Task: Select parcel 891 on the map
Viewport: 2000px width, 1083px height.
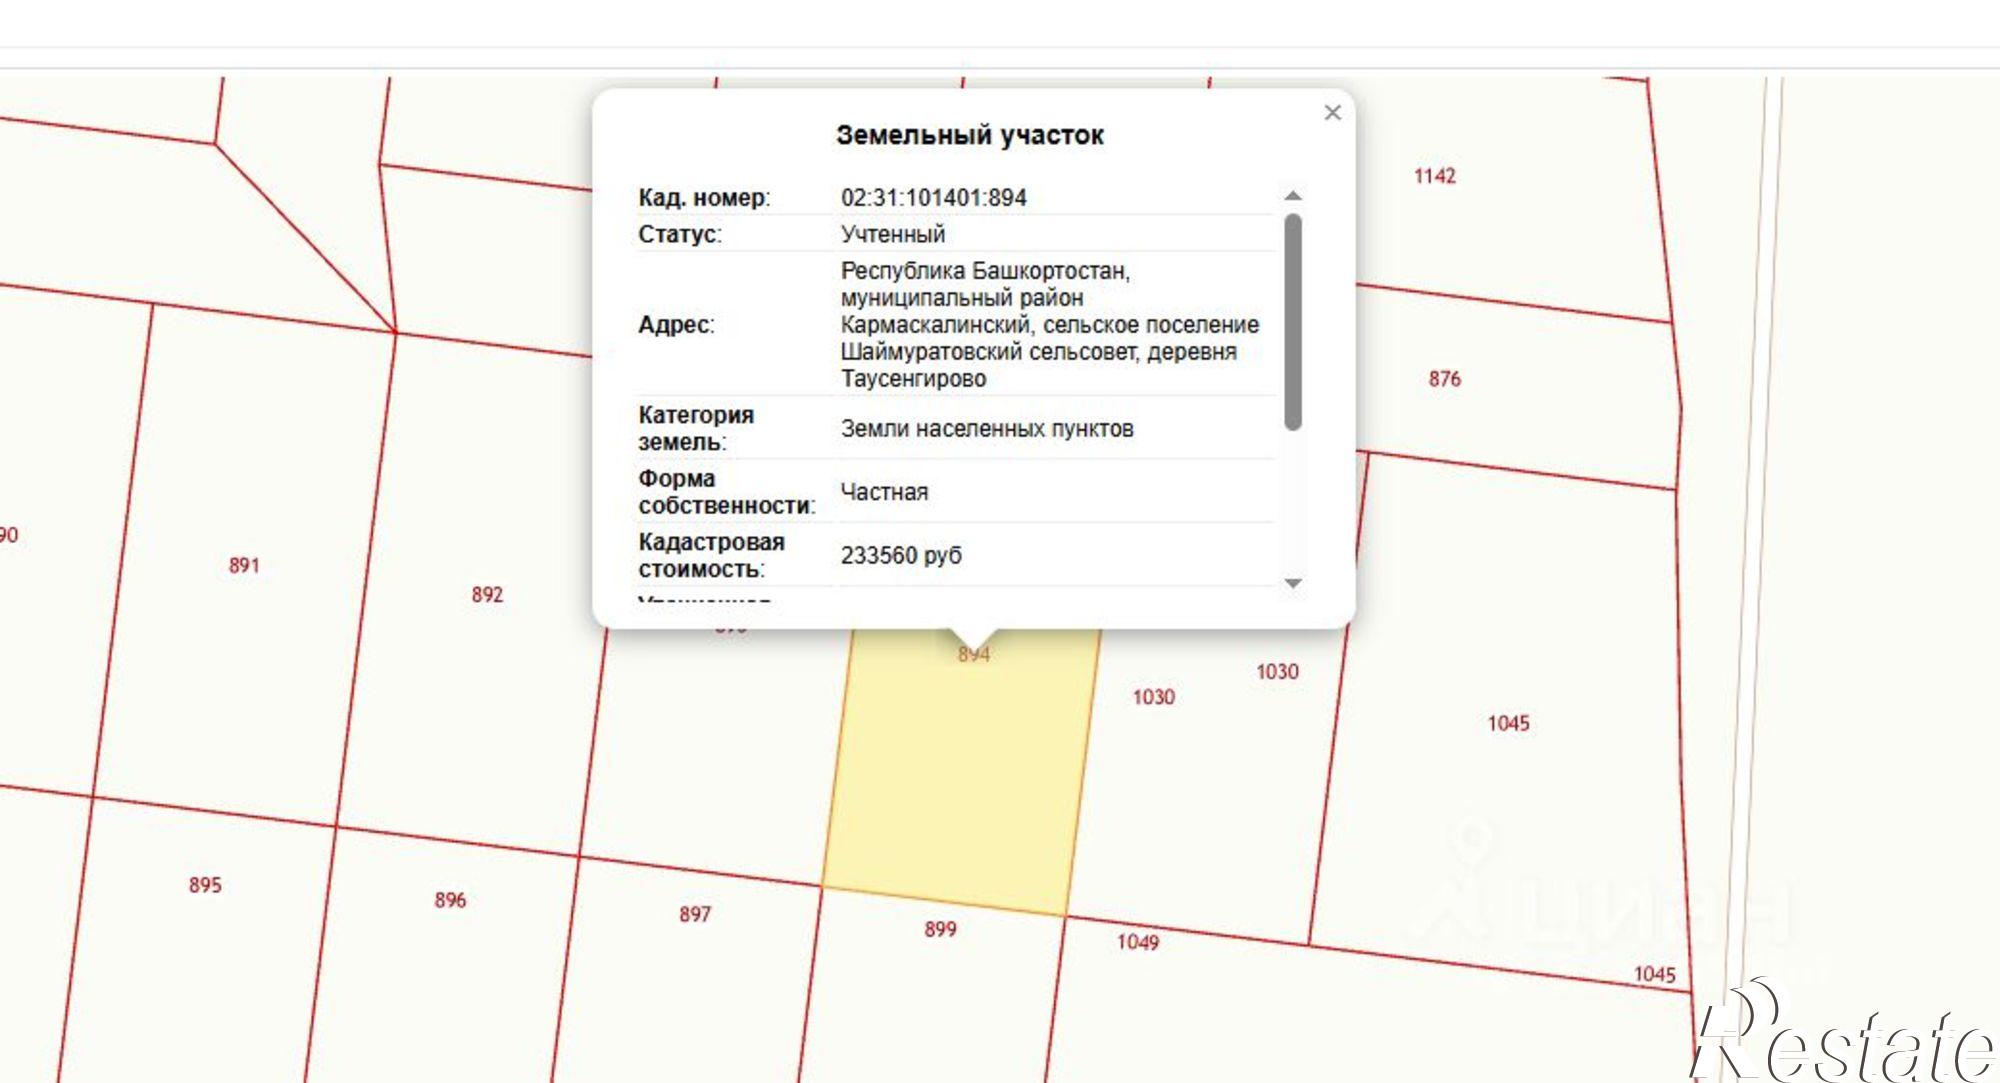Action: [244, 566]
